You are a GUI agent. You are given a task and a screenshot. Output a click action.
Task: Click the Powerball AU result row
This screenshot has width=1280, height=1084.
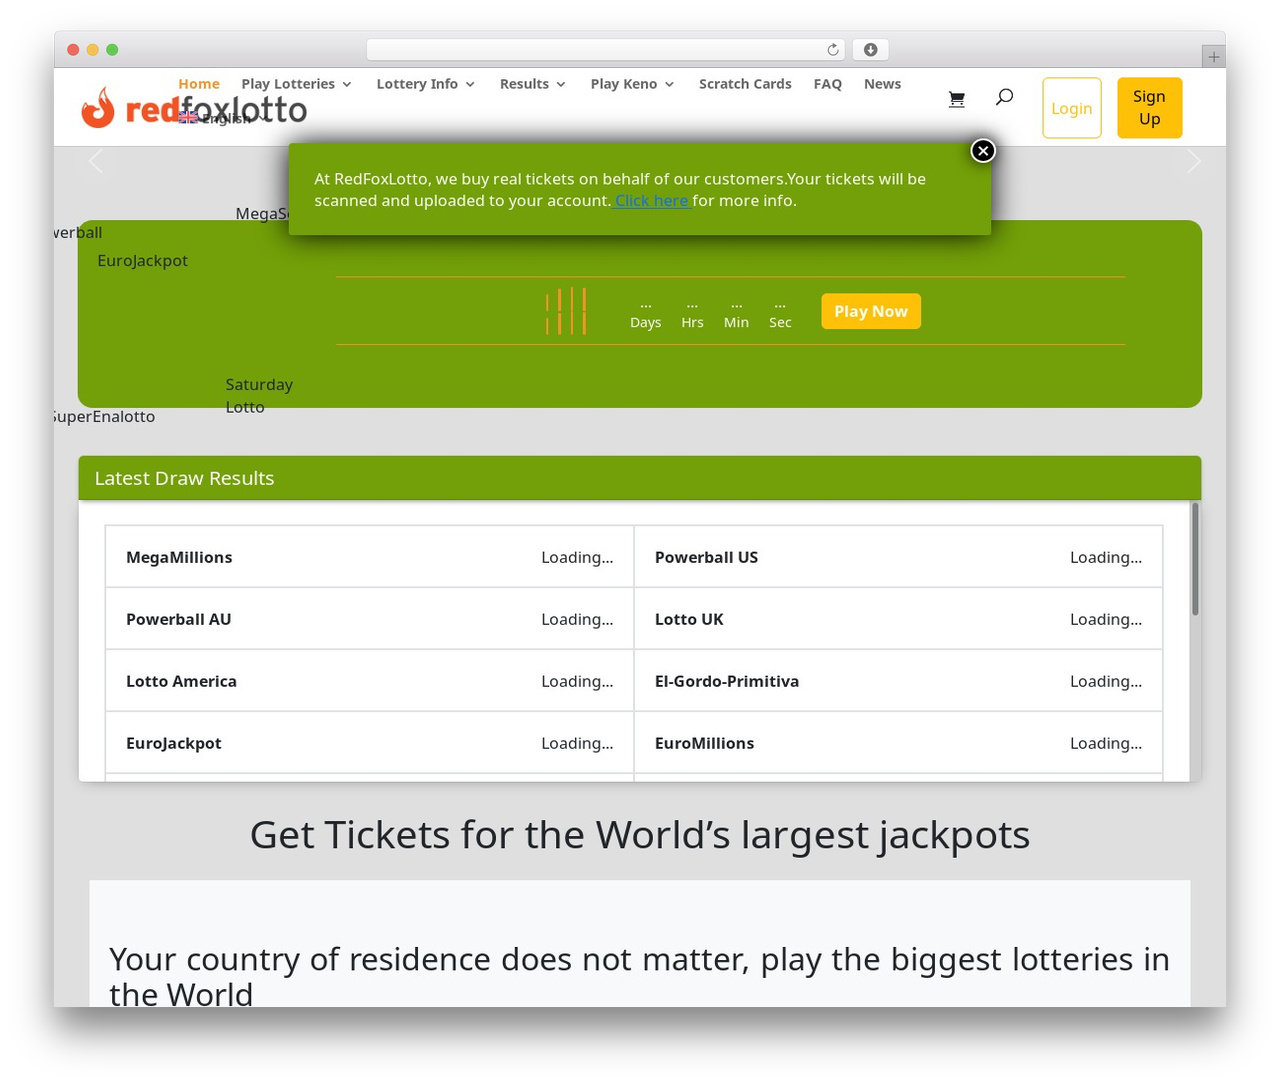click(369, 619)
